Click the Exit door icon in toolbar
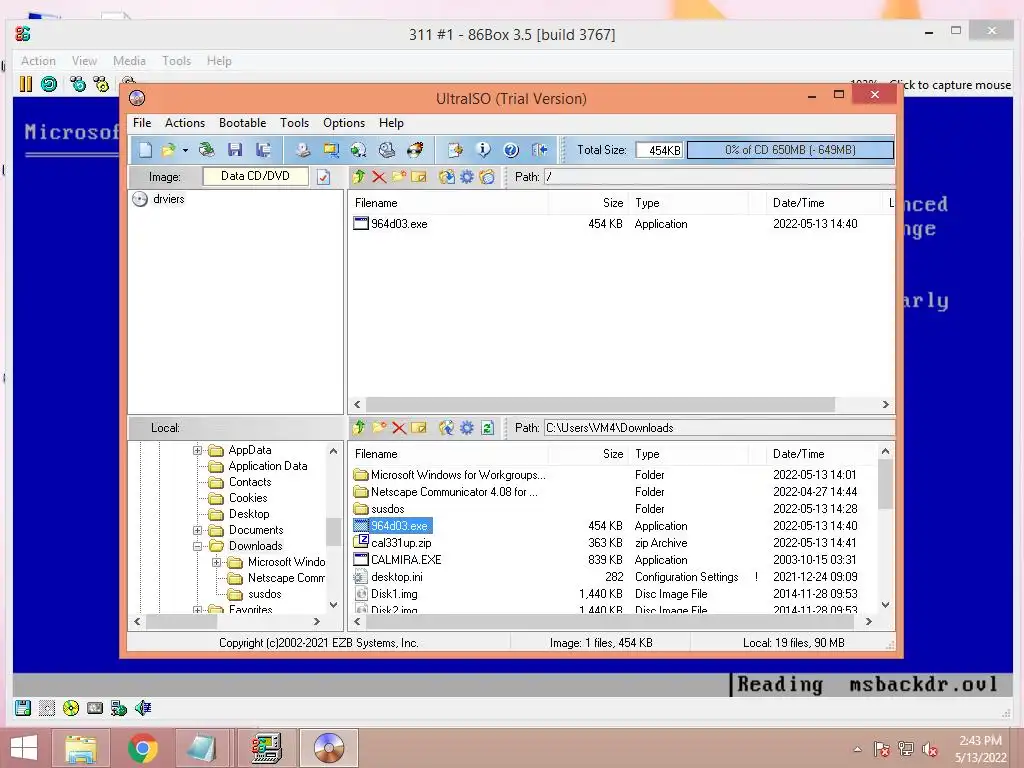This screenshot has width=1024, height=768. tap(539, 150)
